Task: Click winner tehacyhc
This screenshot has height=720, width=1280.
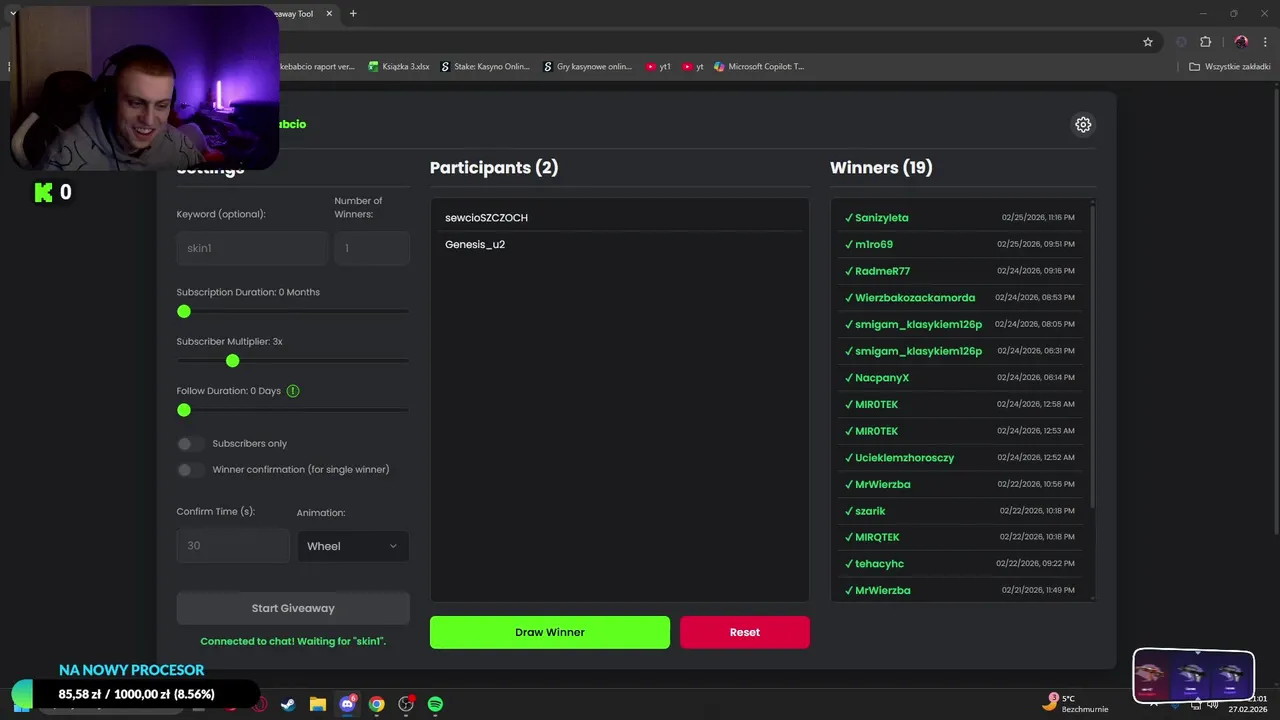Action: click(879, 564)
